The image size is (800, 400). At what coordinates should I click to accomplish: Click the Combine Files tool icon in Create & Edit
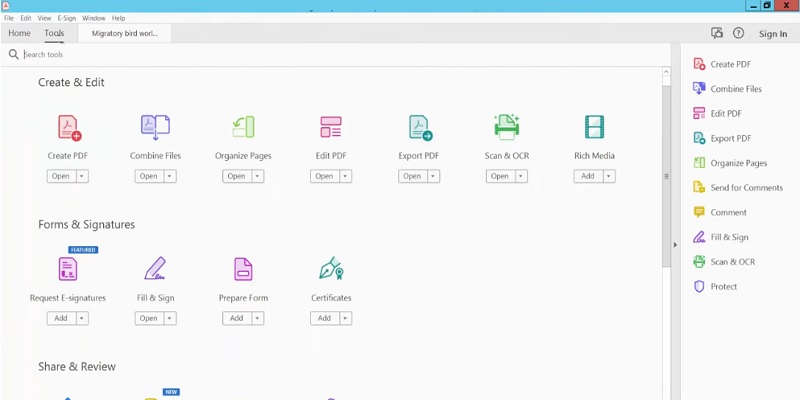pos(155,128)
